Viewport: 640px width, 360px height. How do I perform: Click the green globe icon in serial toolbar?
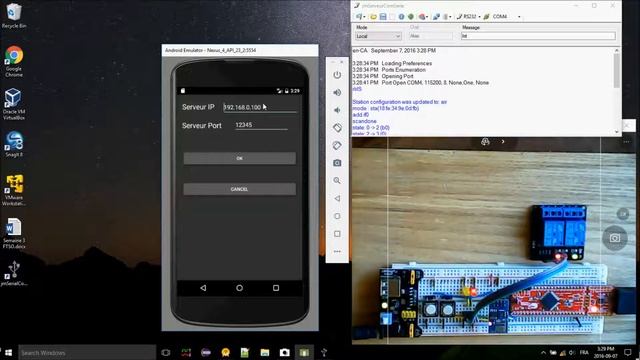pos(411,17)
